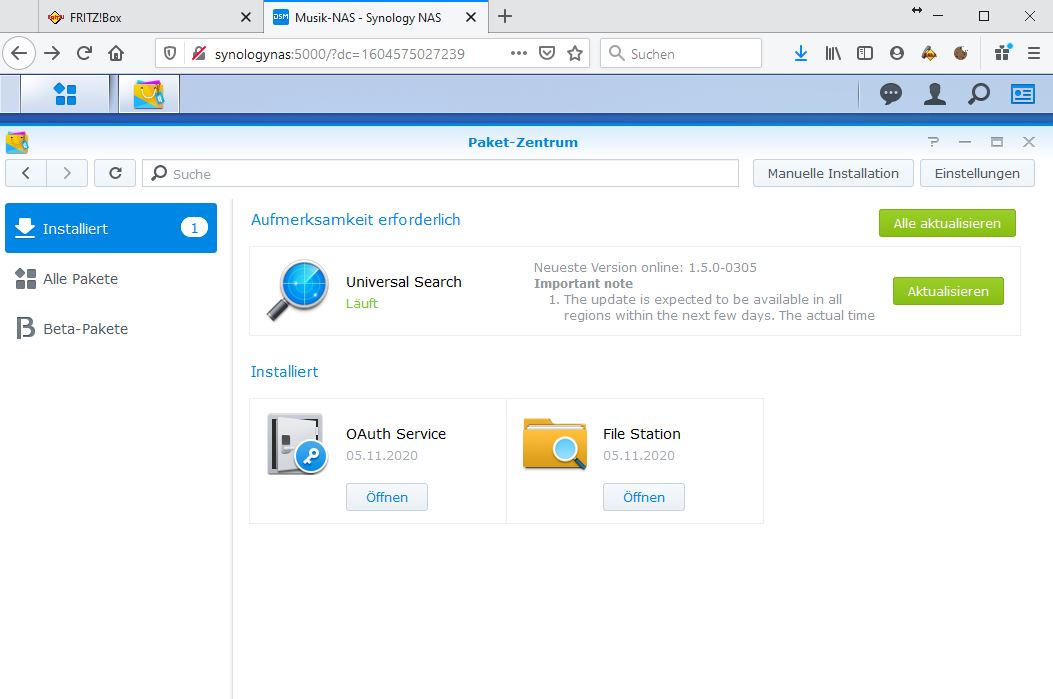Click the Neueste Version online text
The image size is (1053, 699).
pos(645,267)
